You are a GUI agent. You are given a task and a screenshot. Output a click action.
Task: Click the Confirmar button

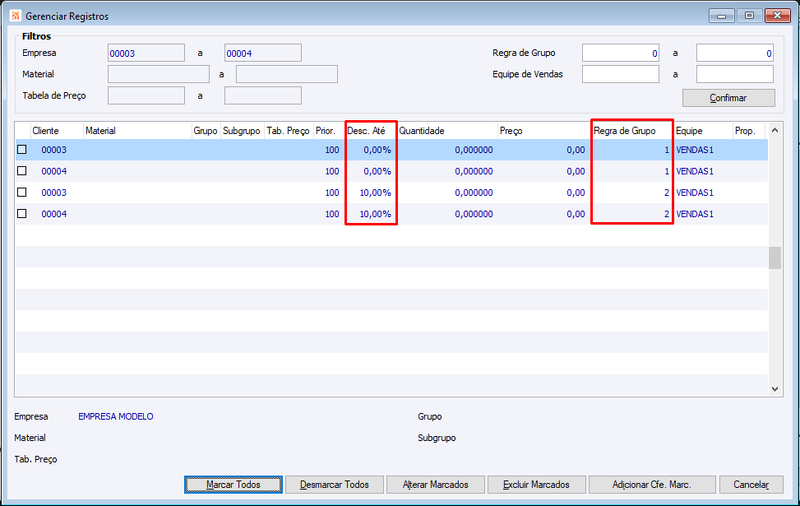click(x=729, y=98)
